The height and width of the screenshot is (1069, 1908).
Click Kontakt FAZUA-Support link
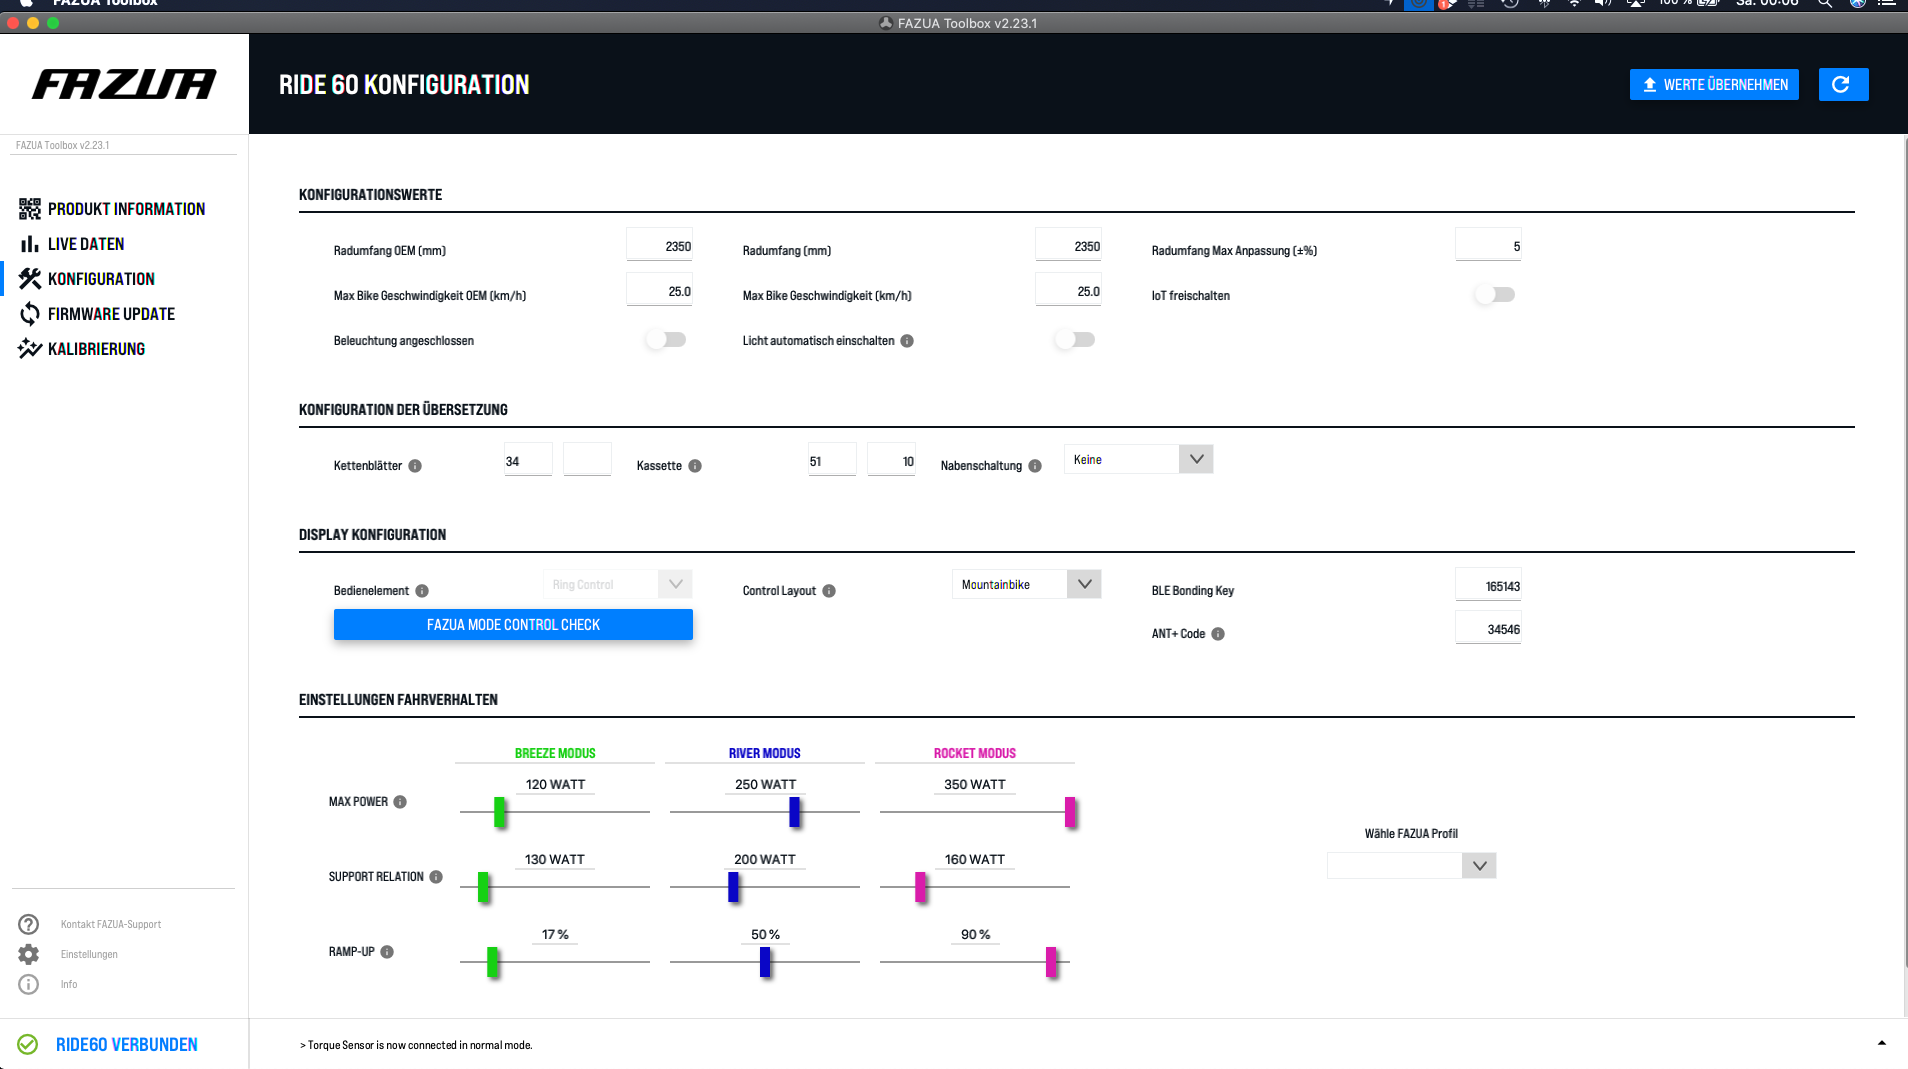[111, 924]
